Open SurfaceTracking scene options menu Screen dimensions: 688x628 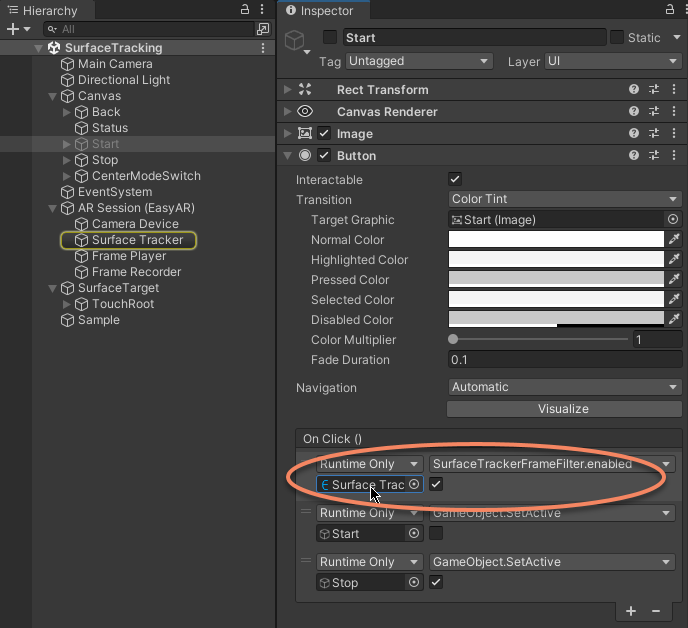[x=263, y=48]
